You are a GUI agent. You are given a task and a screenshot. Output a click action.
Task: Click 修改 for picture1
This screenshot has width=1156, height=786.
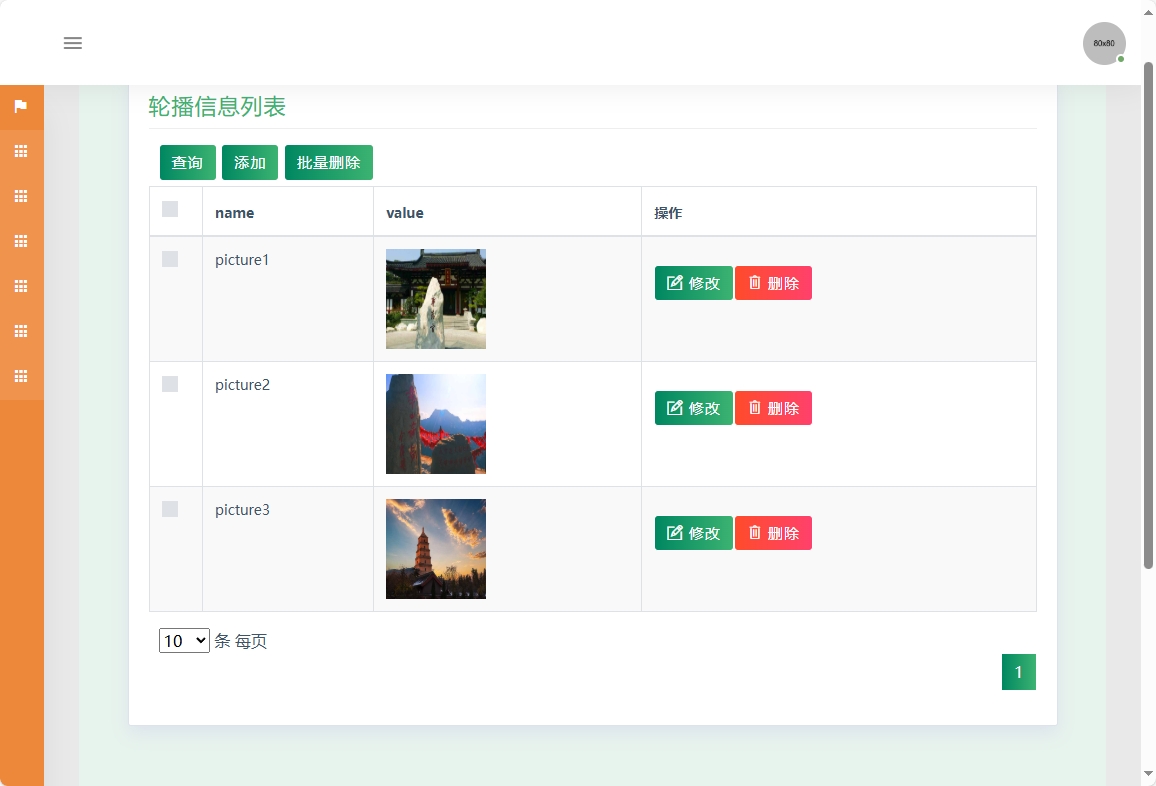pyautogui.click(x=694, y=283)
